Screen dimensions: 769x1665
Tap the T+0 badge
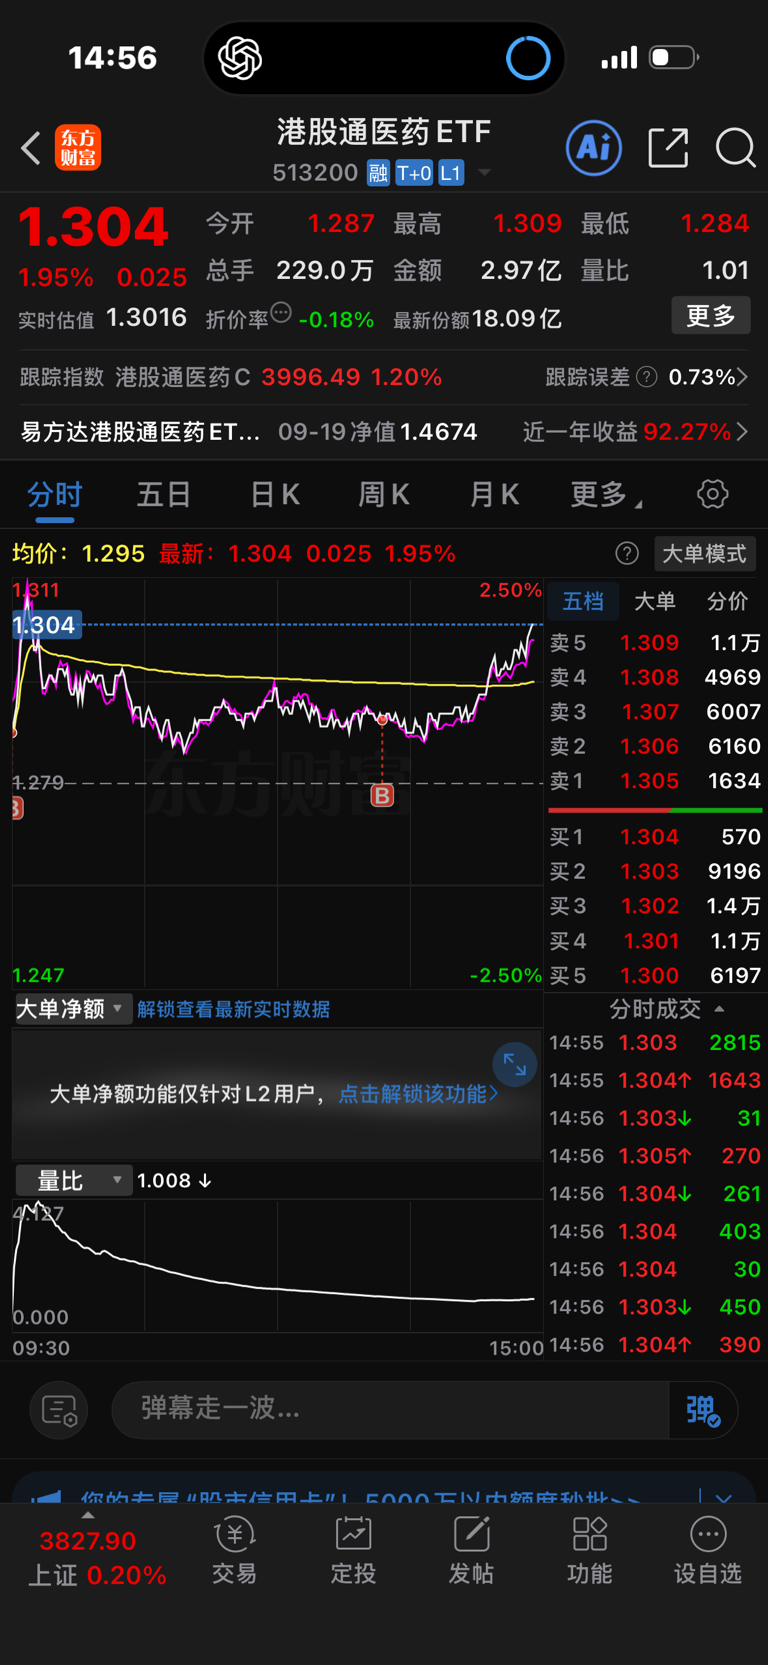coord(414,173)
